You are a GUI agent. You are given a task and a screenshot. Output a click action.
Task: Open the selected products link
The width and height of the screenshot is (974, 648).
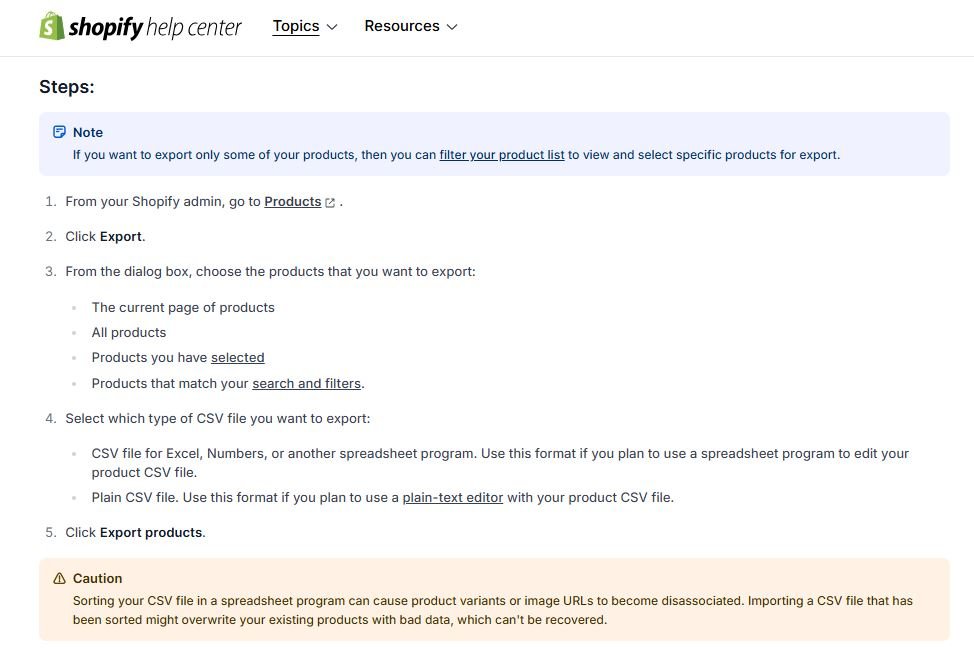(237, 358)
